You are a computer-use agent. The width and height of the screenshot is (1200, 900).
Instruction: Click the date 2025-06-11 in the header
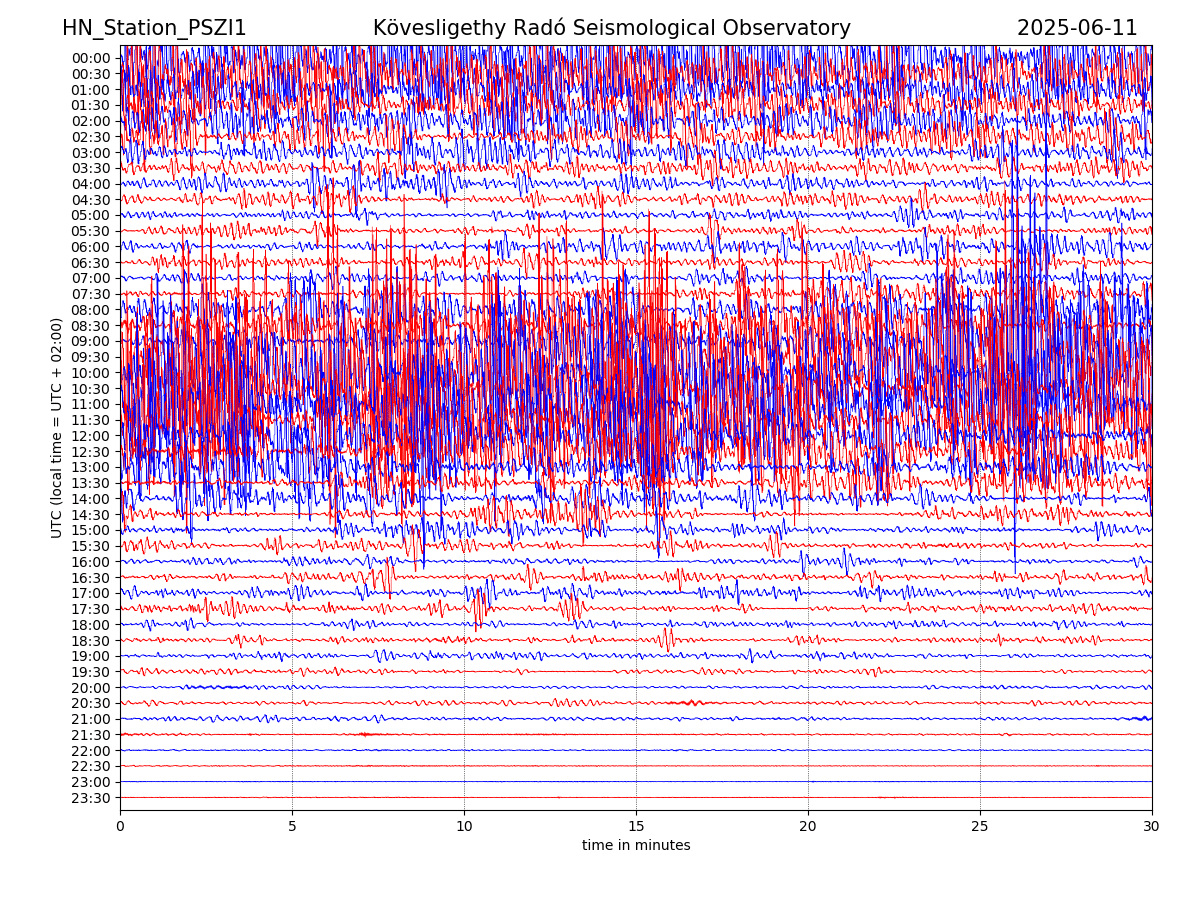[1077, 28]
